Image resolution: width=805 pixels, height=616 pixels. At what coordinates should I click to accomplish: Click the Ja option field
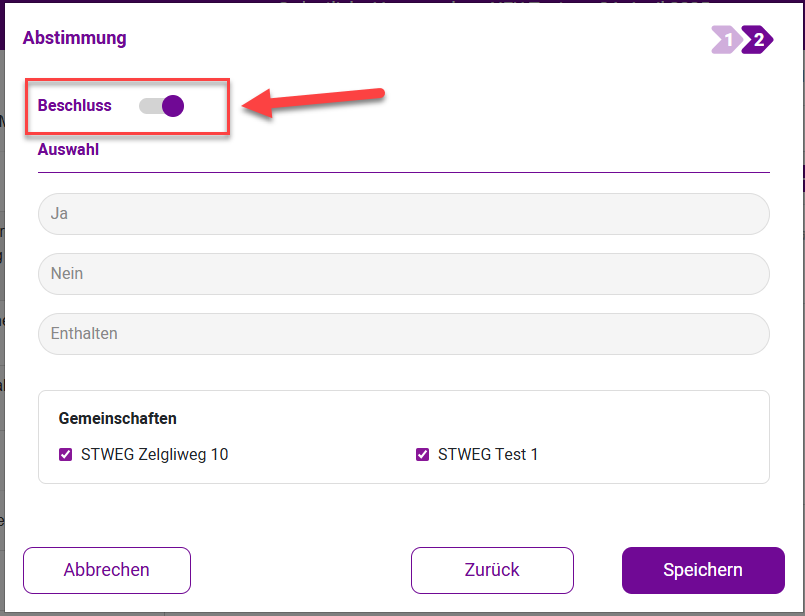[404, 214]
